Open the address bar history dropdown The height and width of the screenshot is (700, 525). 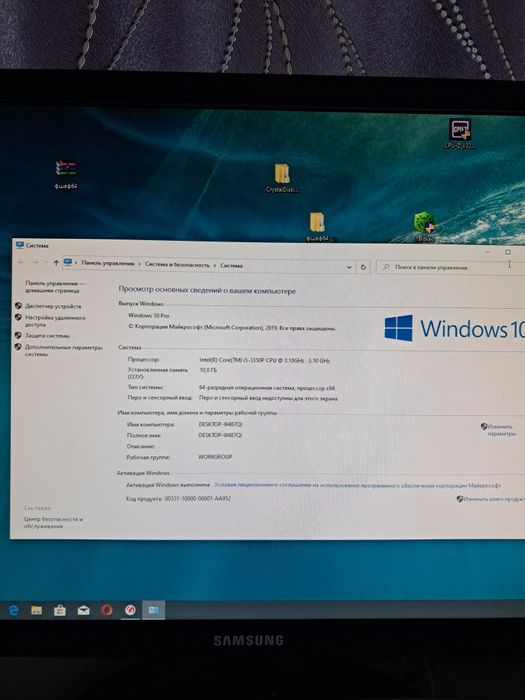[x=349, y=267]
